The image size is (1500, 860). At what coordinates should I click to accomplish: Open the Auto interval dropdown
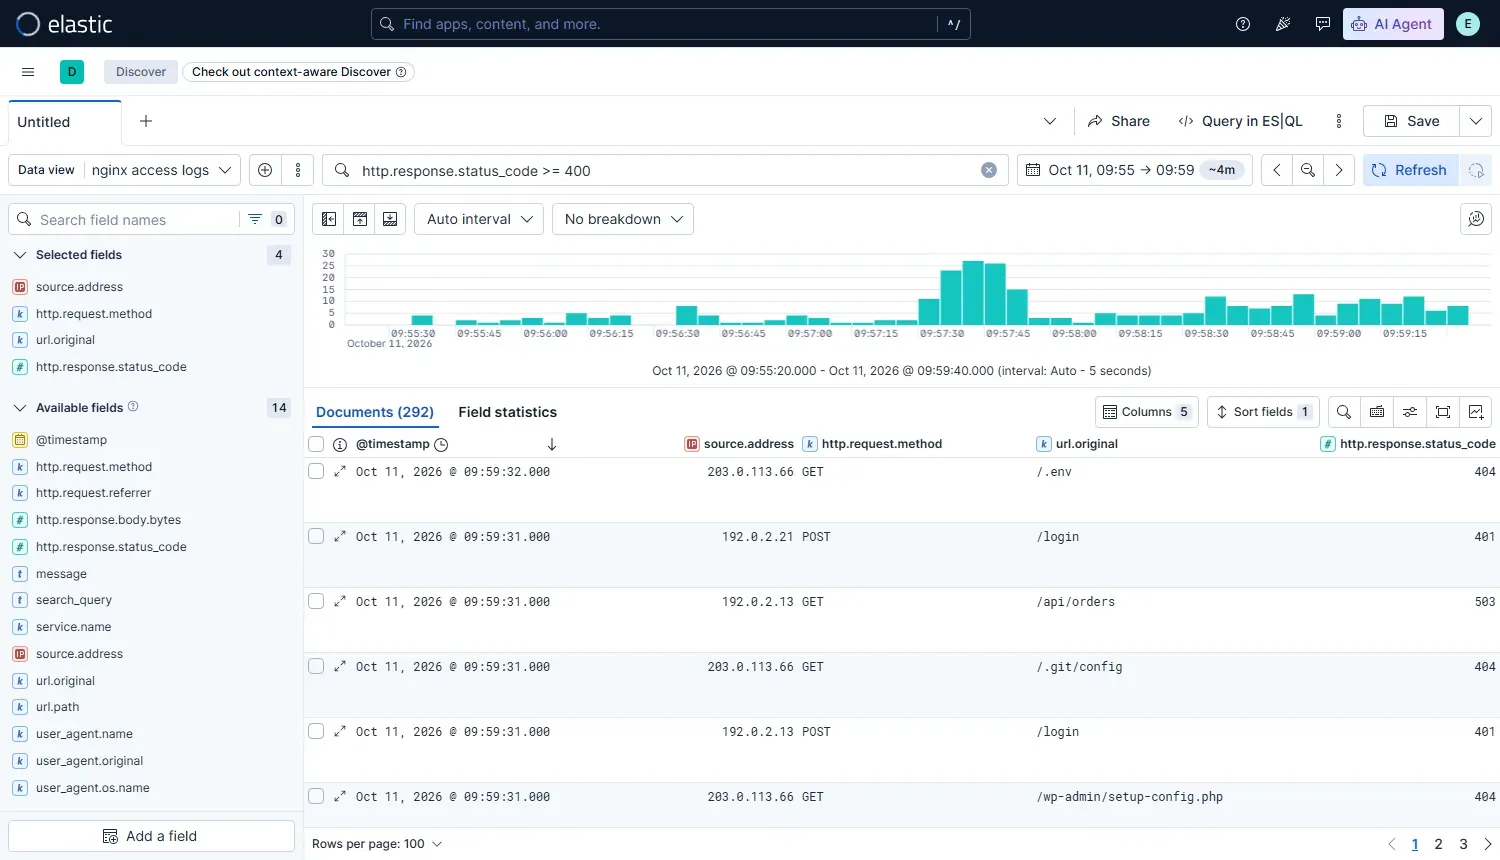480,219
